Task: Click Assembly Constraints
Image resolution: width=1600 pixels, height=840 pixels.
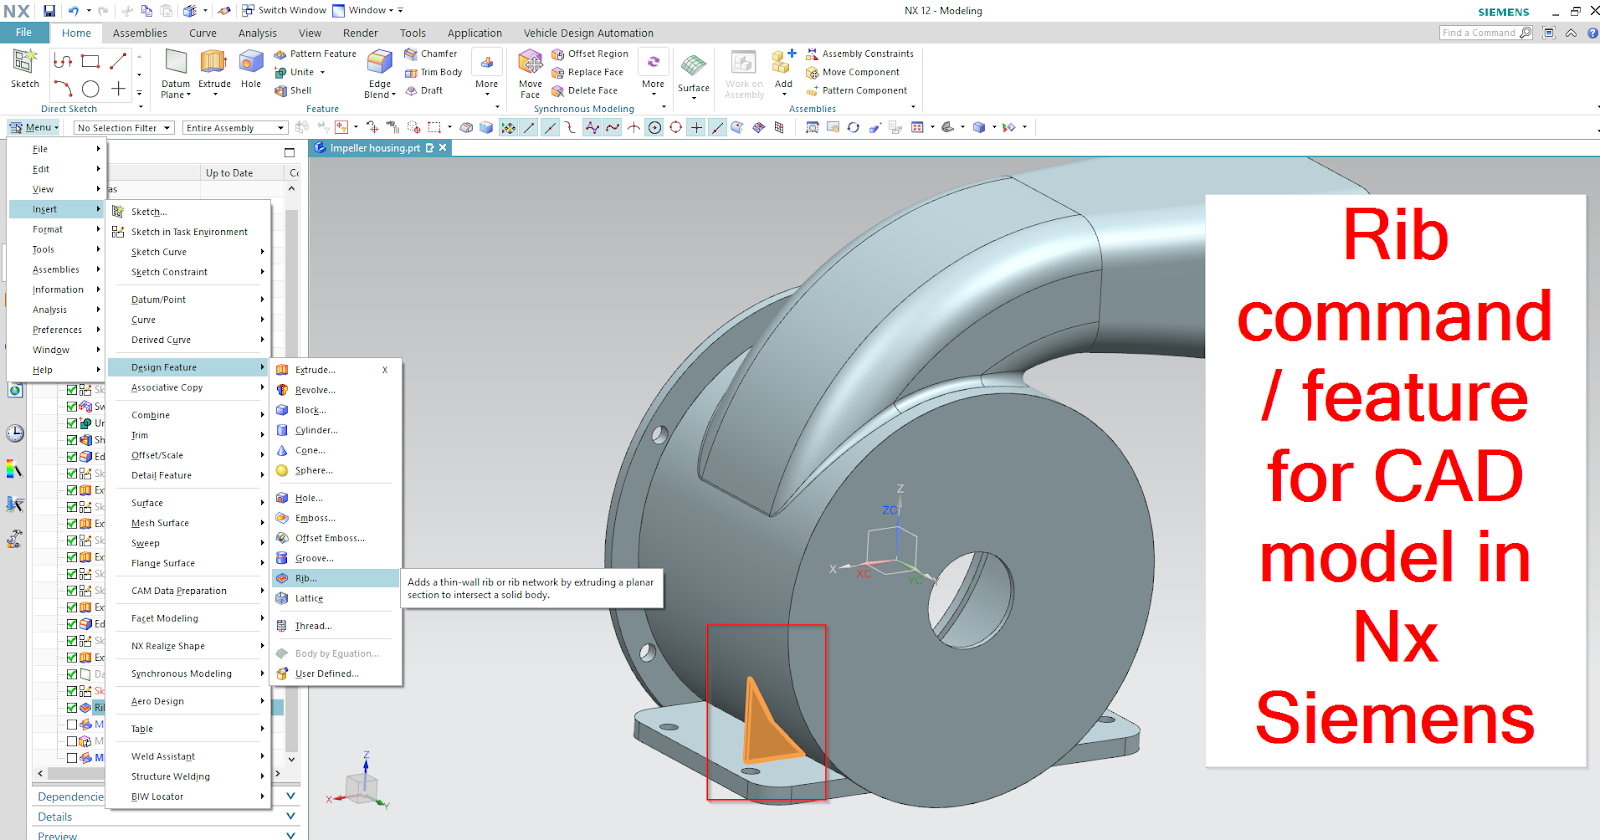Action: 860,54
